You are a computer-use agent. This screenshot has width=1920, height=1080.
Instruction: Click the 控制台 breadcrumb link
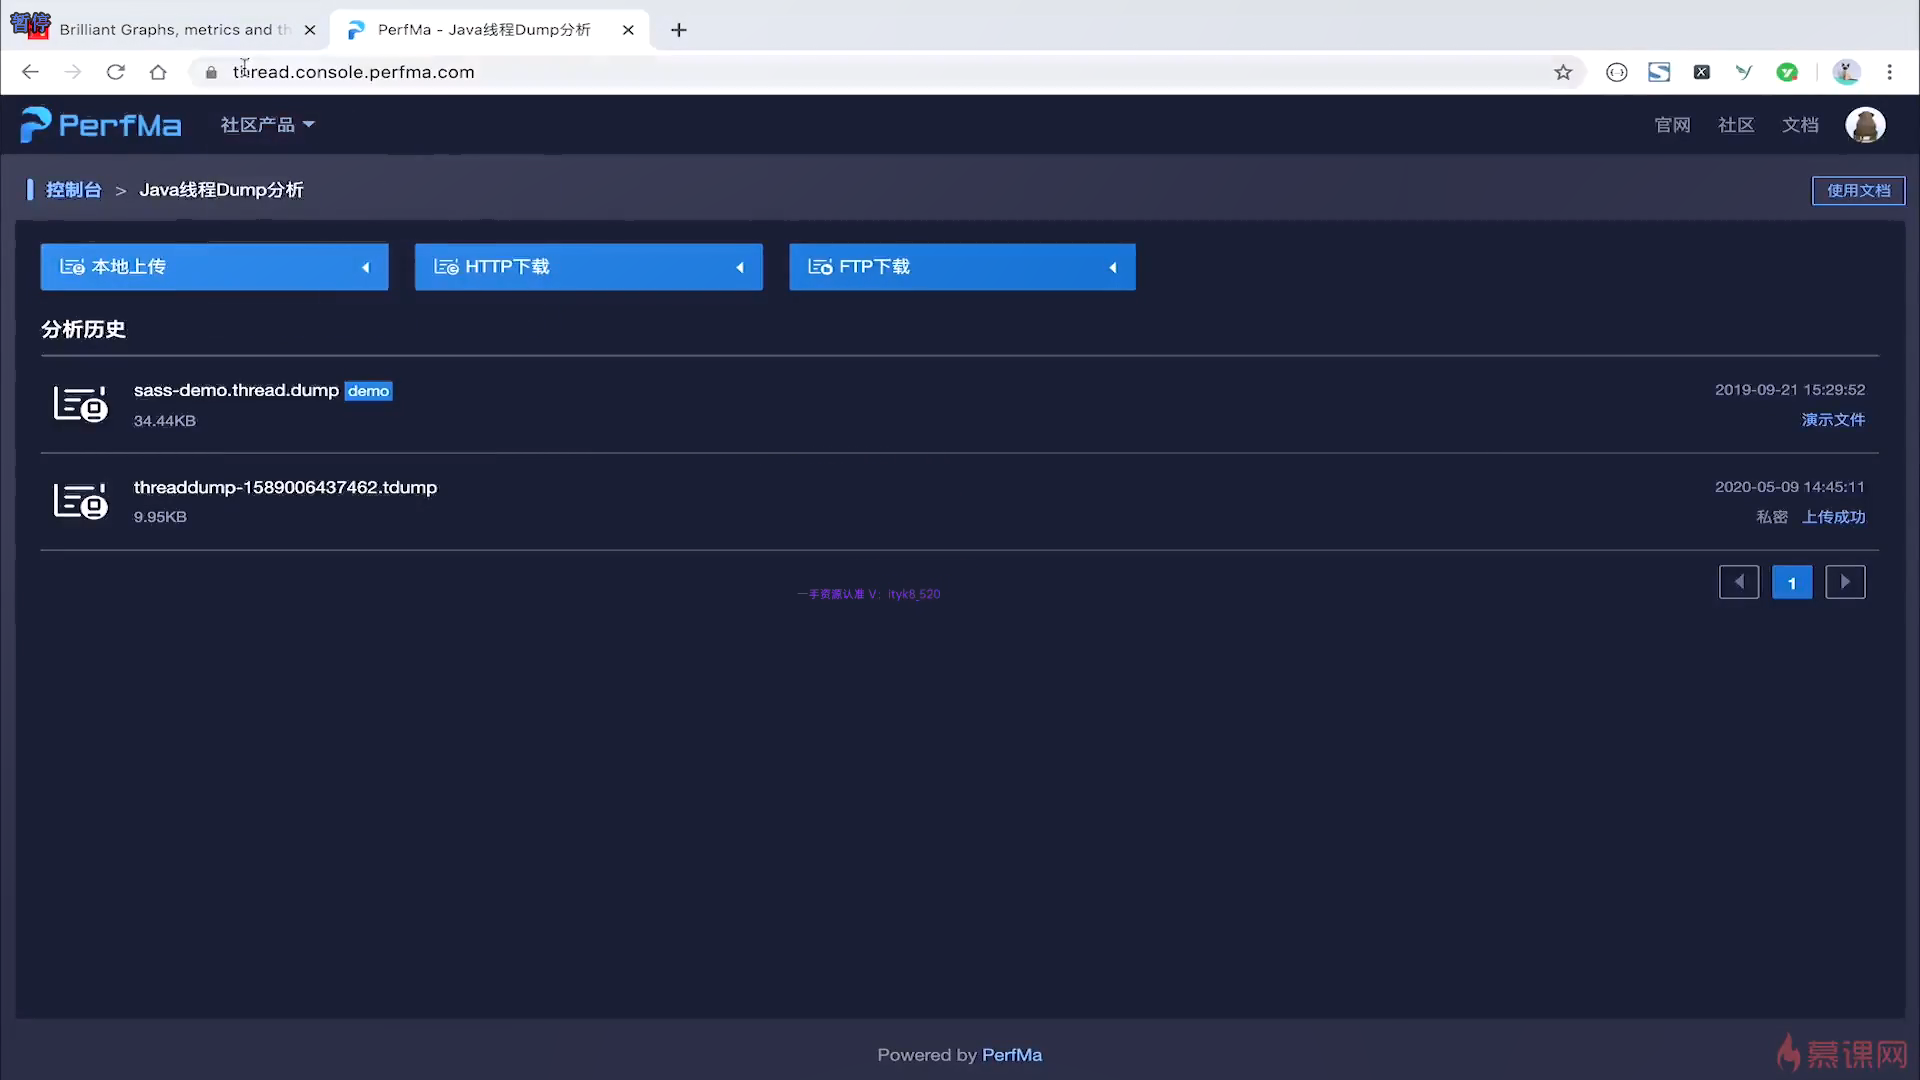[73, 190]
